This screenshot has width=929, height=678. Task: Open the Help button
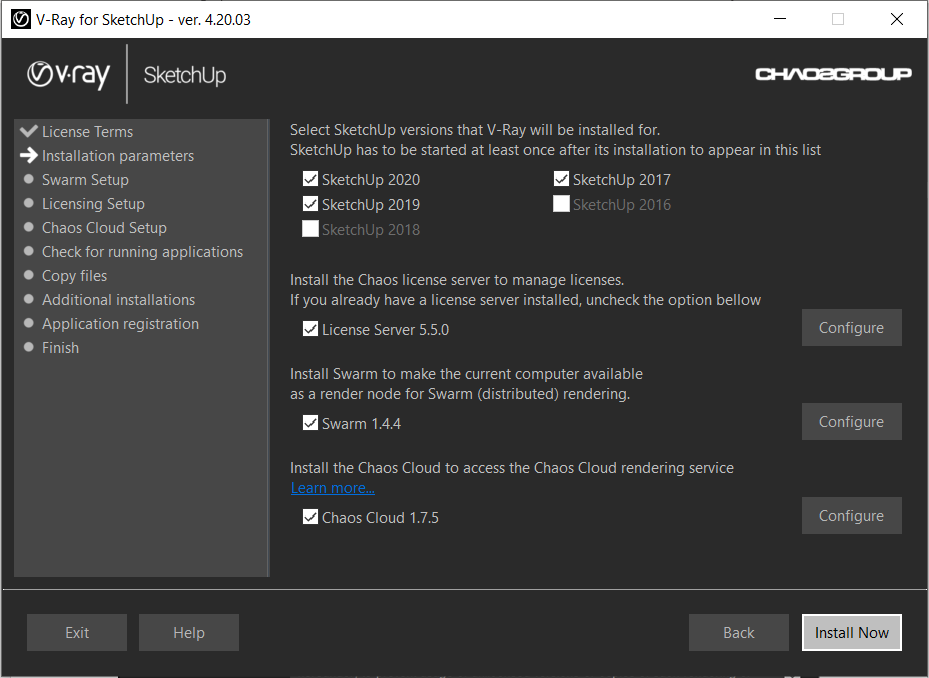tap(189, 632)
